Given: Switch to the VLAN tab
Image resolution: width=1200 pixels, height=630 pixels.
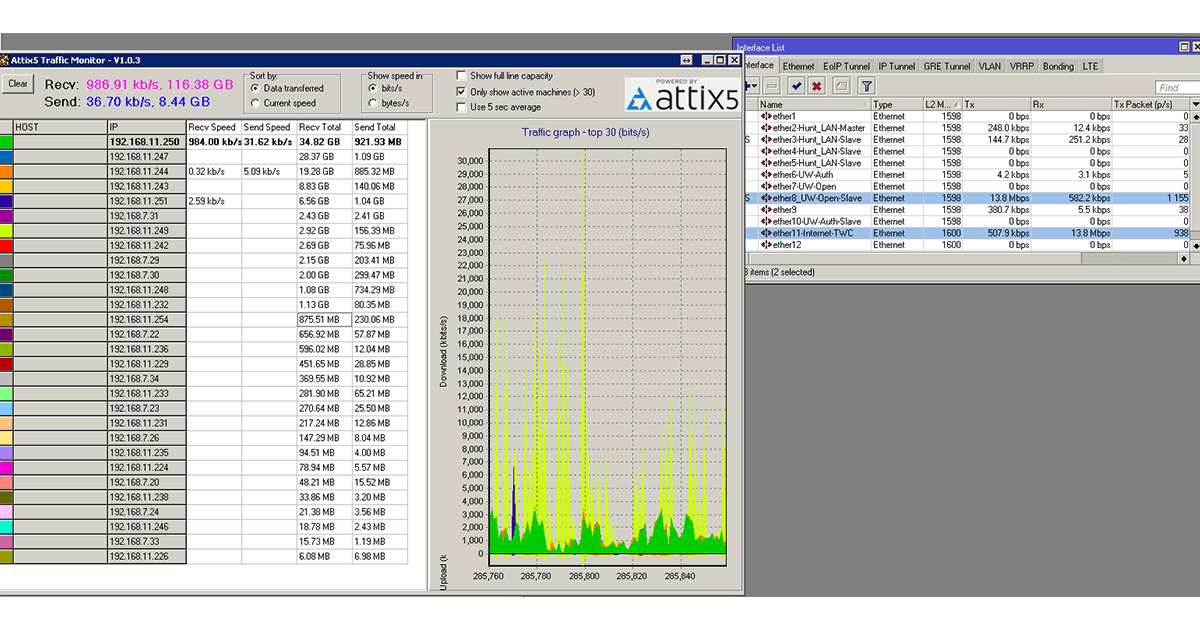Looking at the screenshot, I should coord(989,66).
